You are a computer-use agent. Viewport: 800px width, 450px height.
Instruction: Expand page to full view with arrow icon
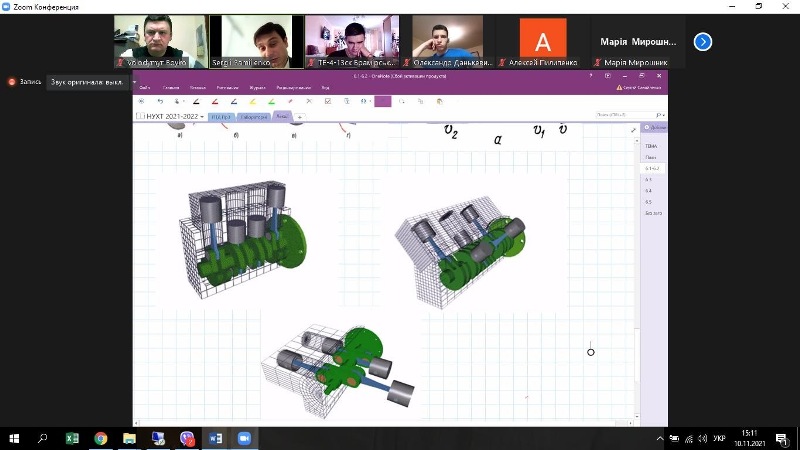(633, 130)
